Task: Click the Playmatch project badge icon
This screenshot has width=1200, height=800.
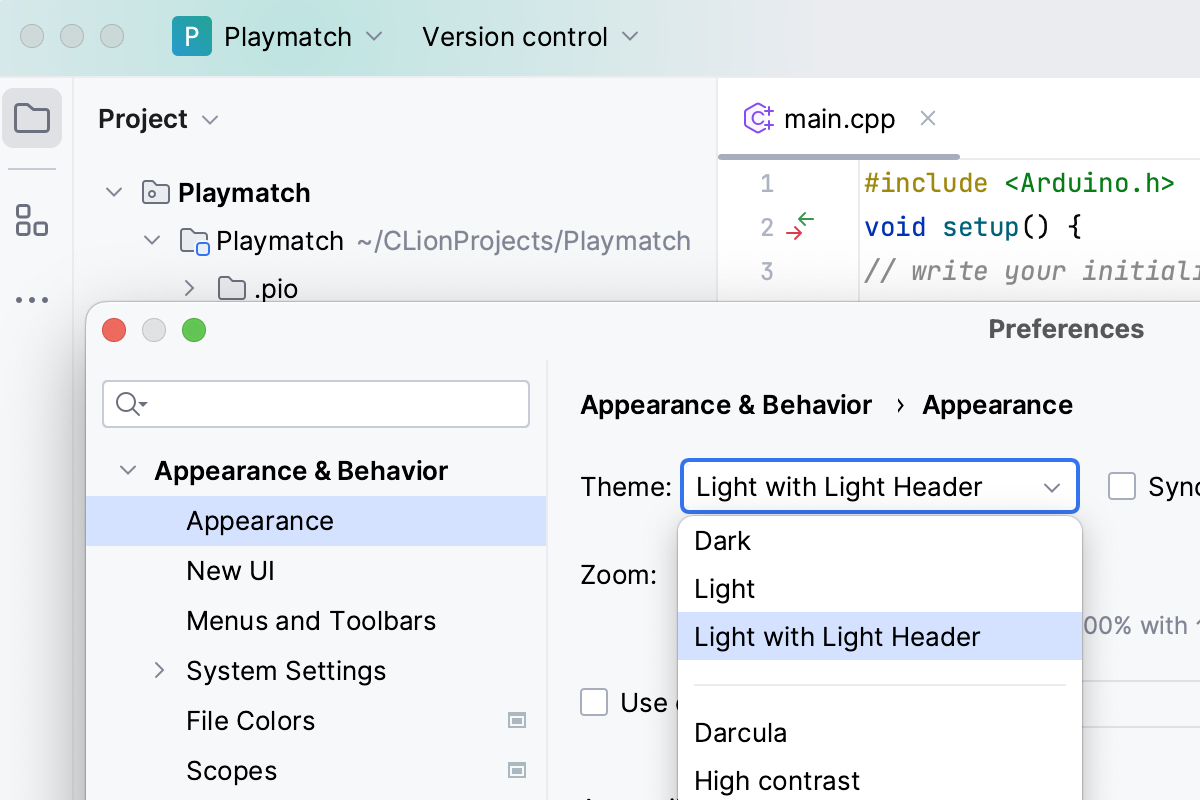Action: [x=192, y=37]
